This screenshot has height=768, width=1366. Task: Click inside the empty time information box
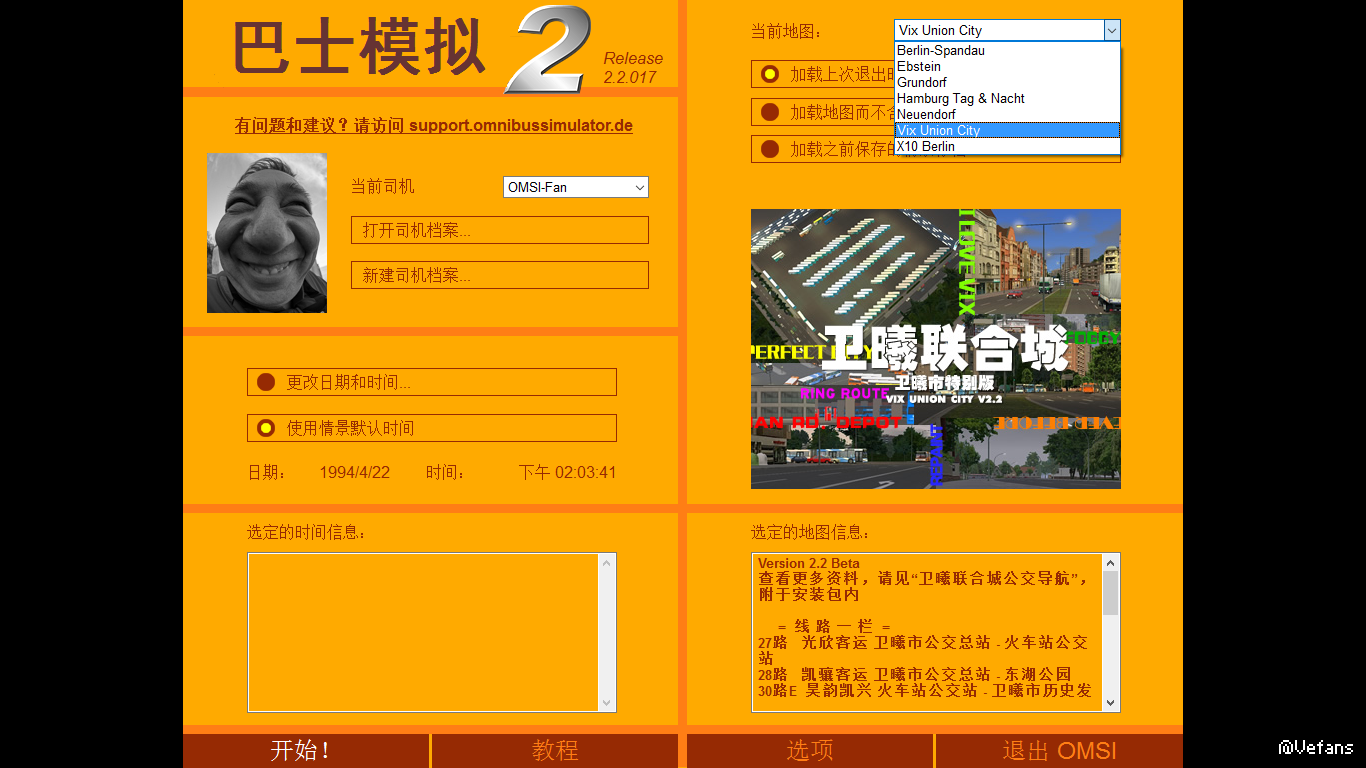[423, 632]
